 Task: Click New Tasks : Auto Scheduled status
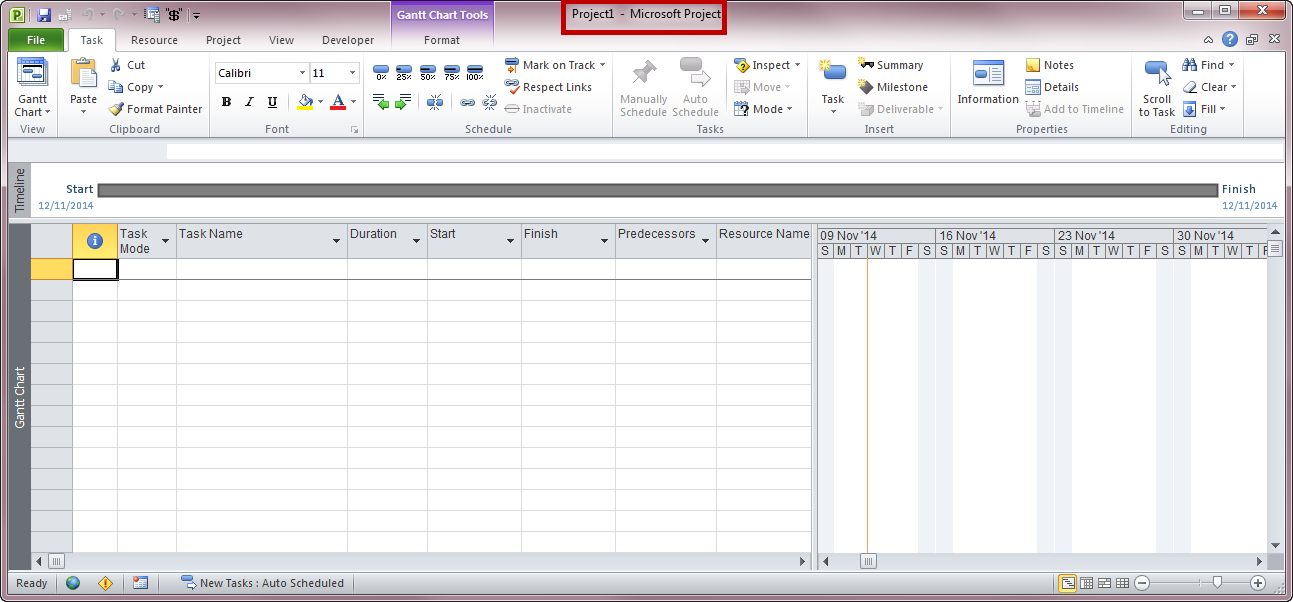pos(262,583)
